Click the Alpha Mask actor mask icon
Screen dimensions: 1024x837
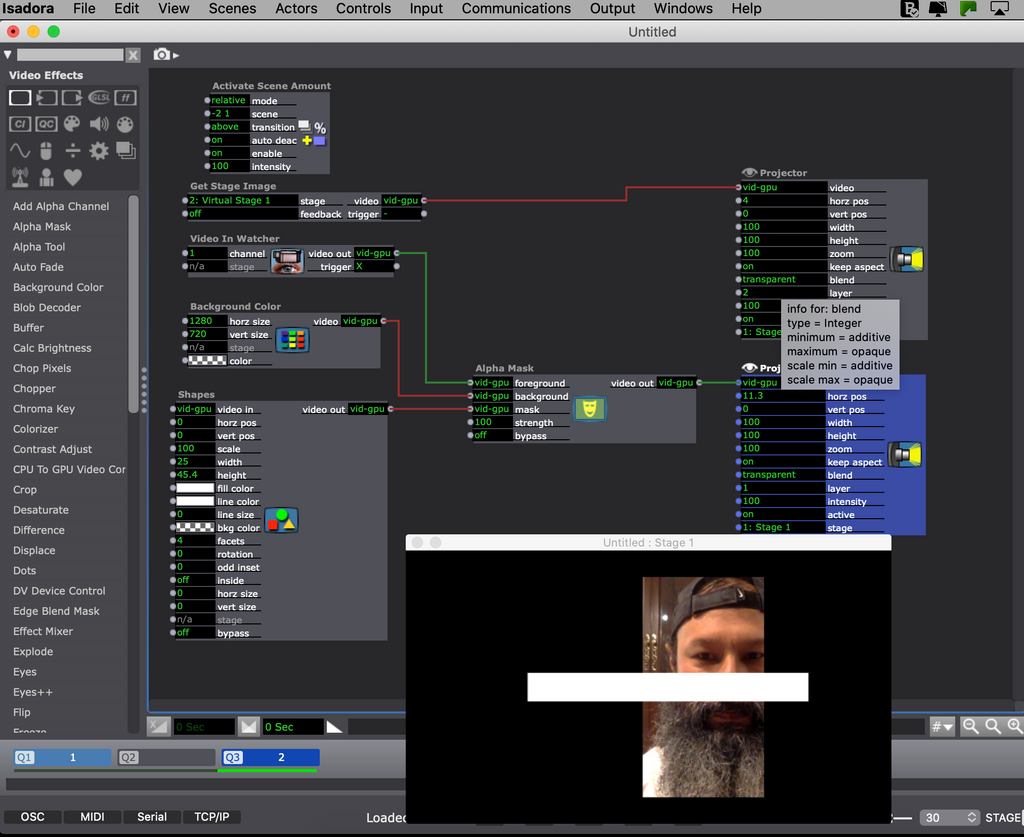(589, 408)
